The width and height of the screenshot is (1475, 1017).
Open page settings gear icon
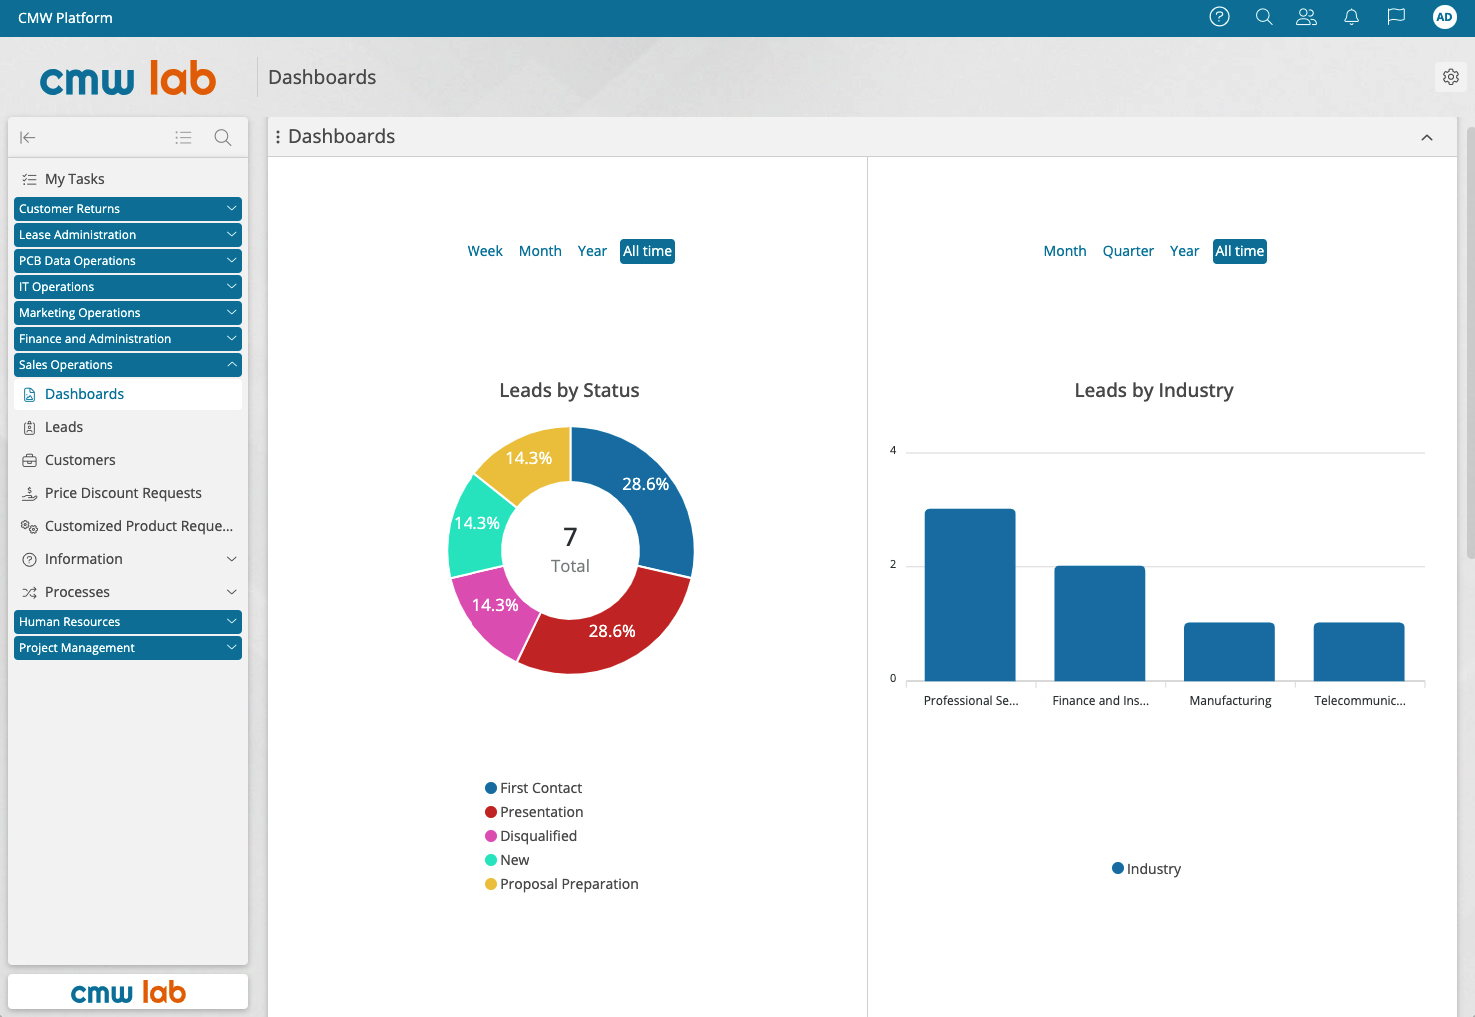(x=1451, y=77)
